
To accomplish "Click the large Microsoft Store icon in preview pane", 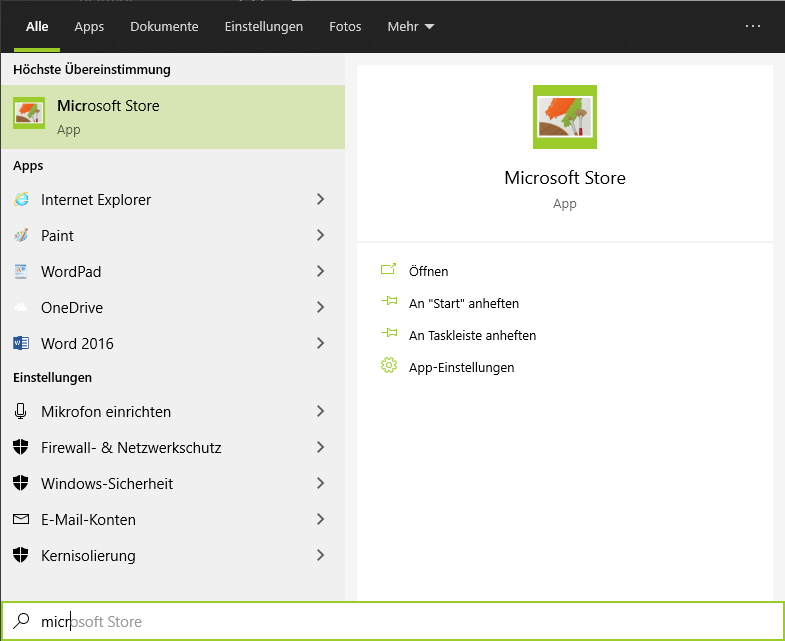I will (565, 117).
